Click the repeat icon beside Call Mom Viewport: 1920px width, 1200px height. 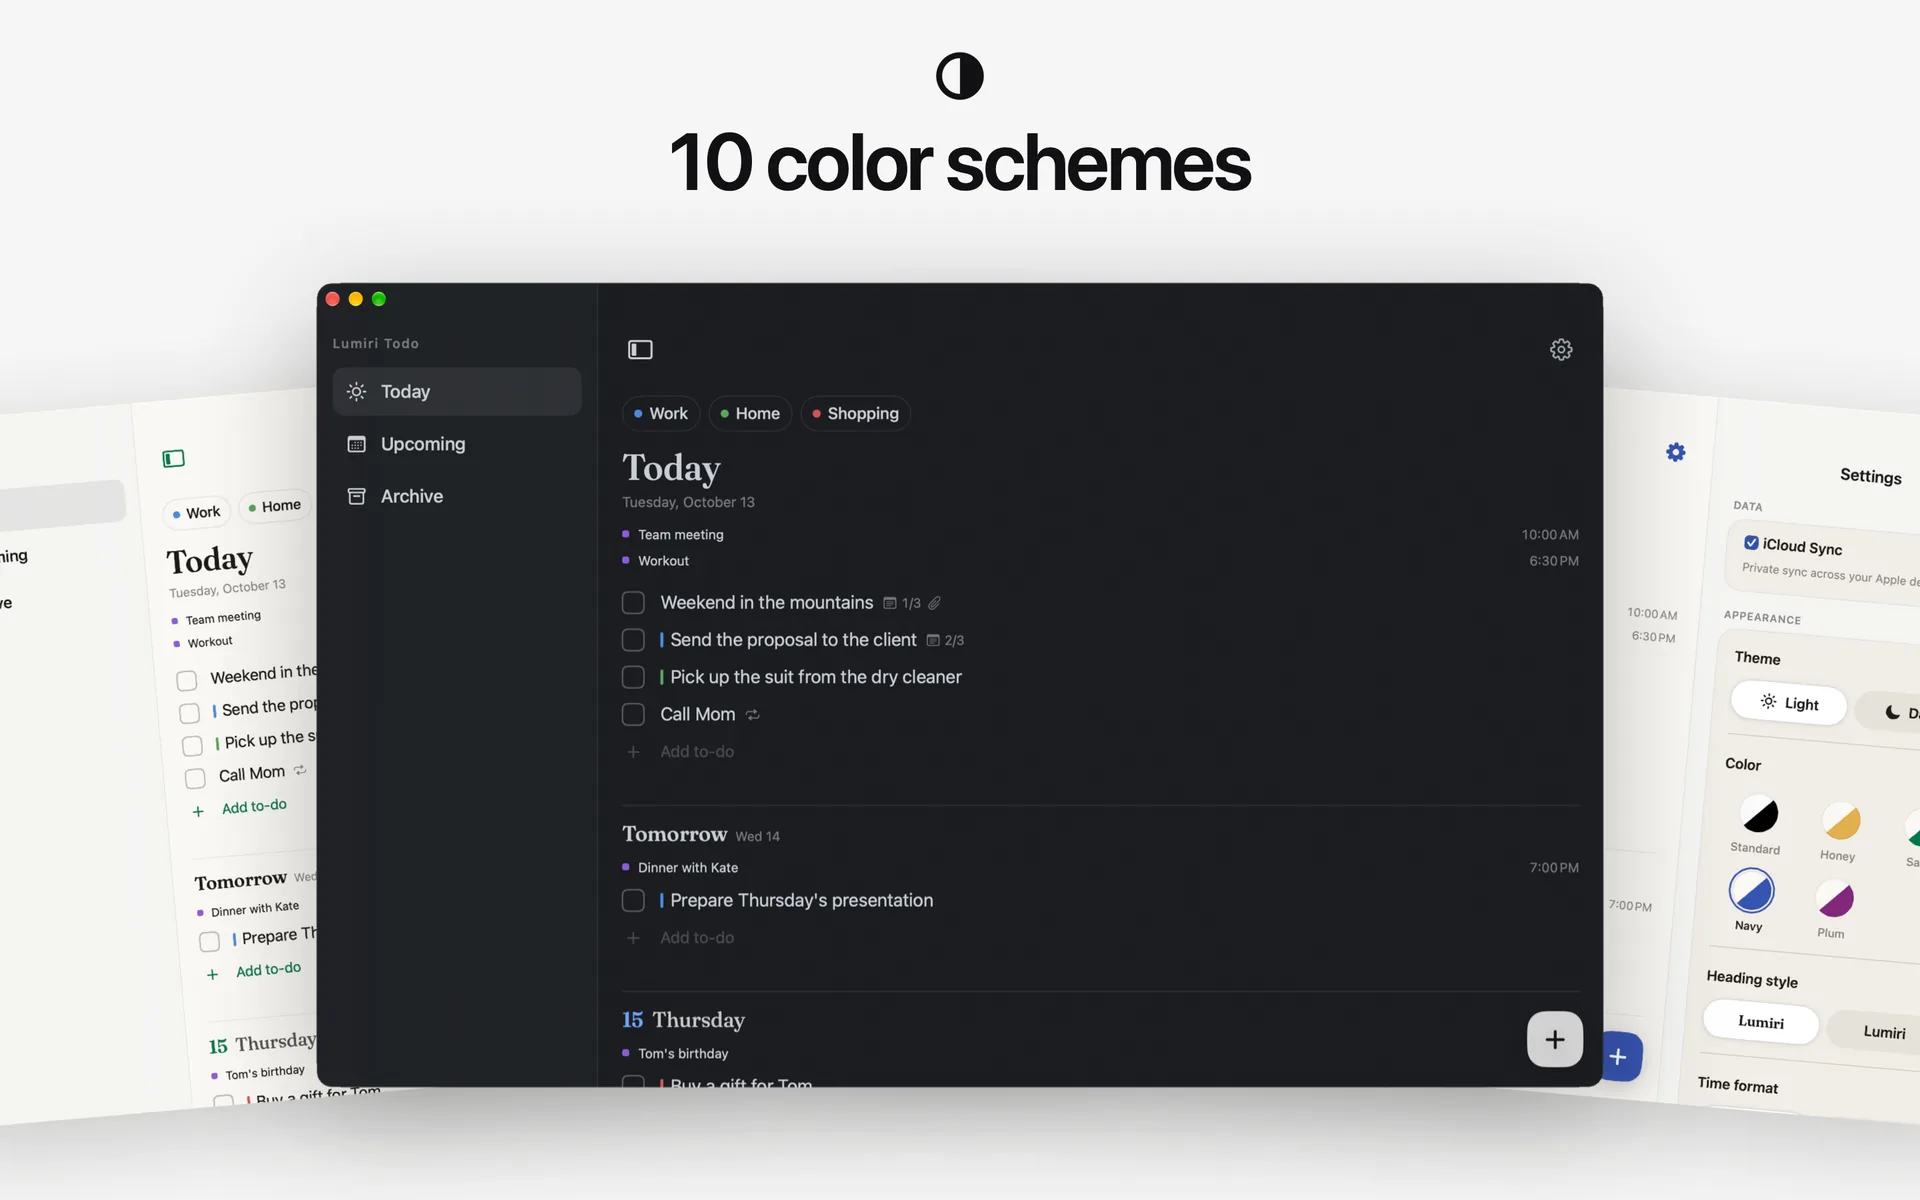[x=753, y=715]
